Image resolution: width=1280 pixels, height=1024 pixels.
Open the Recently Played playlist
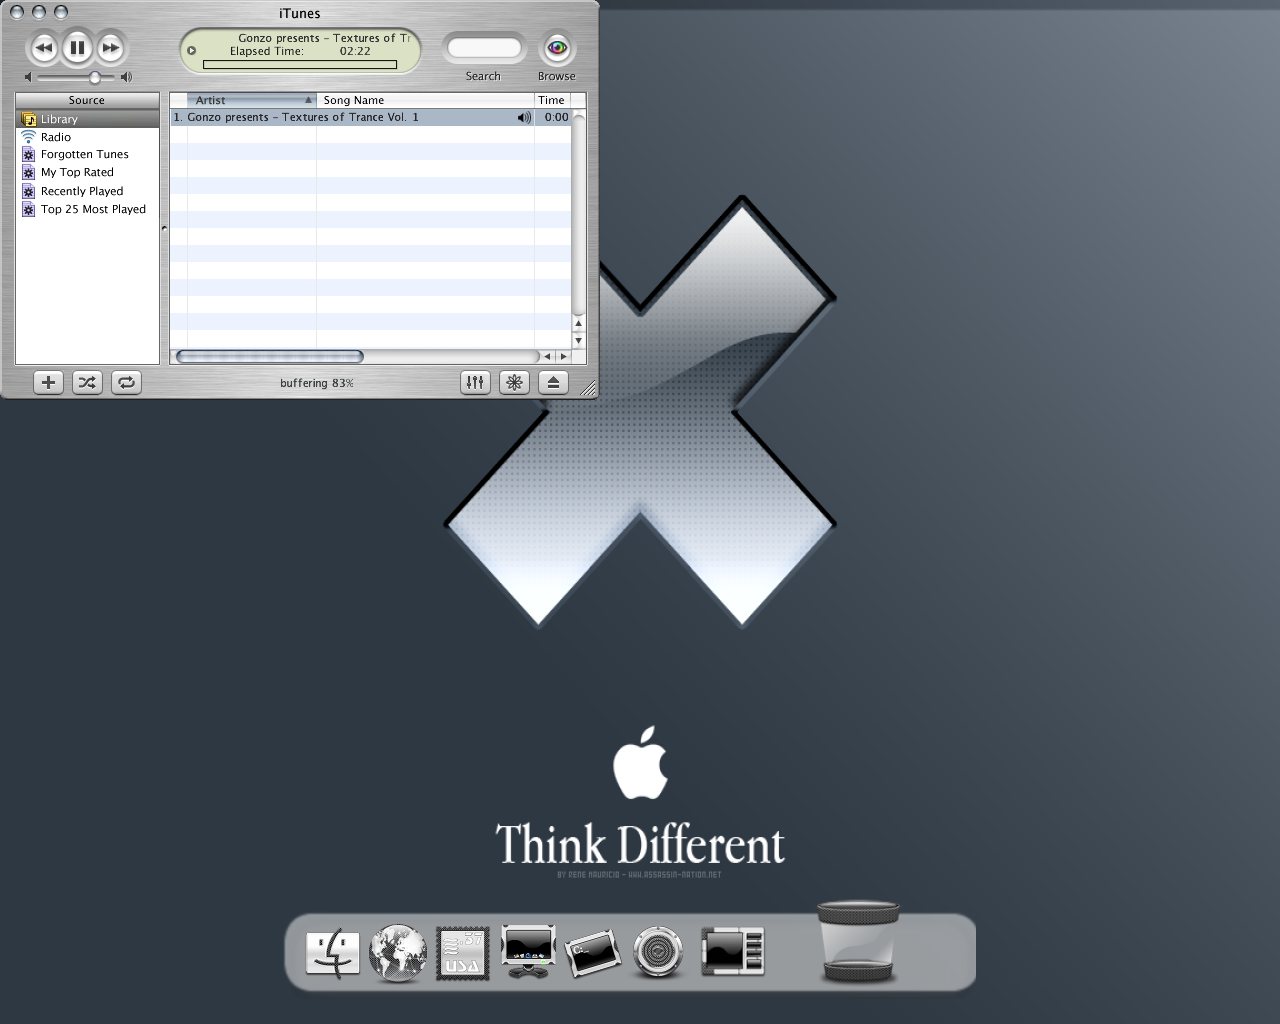coord(87,191)
